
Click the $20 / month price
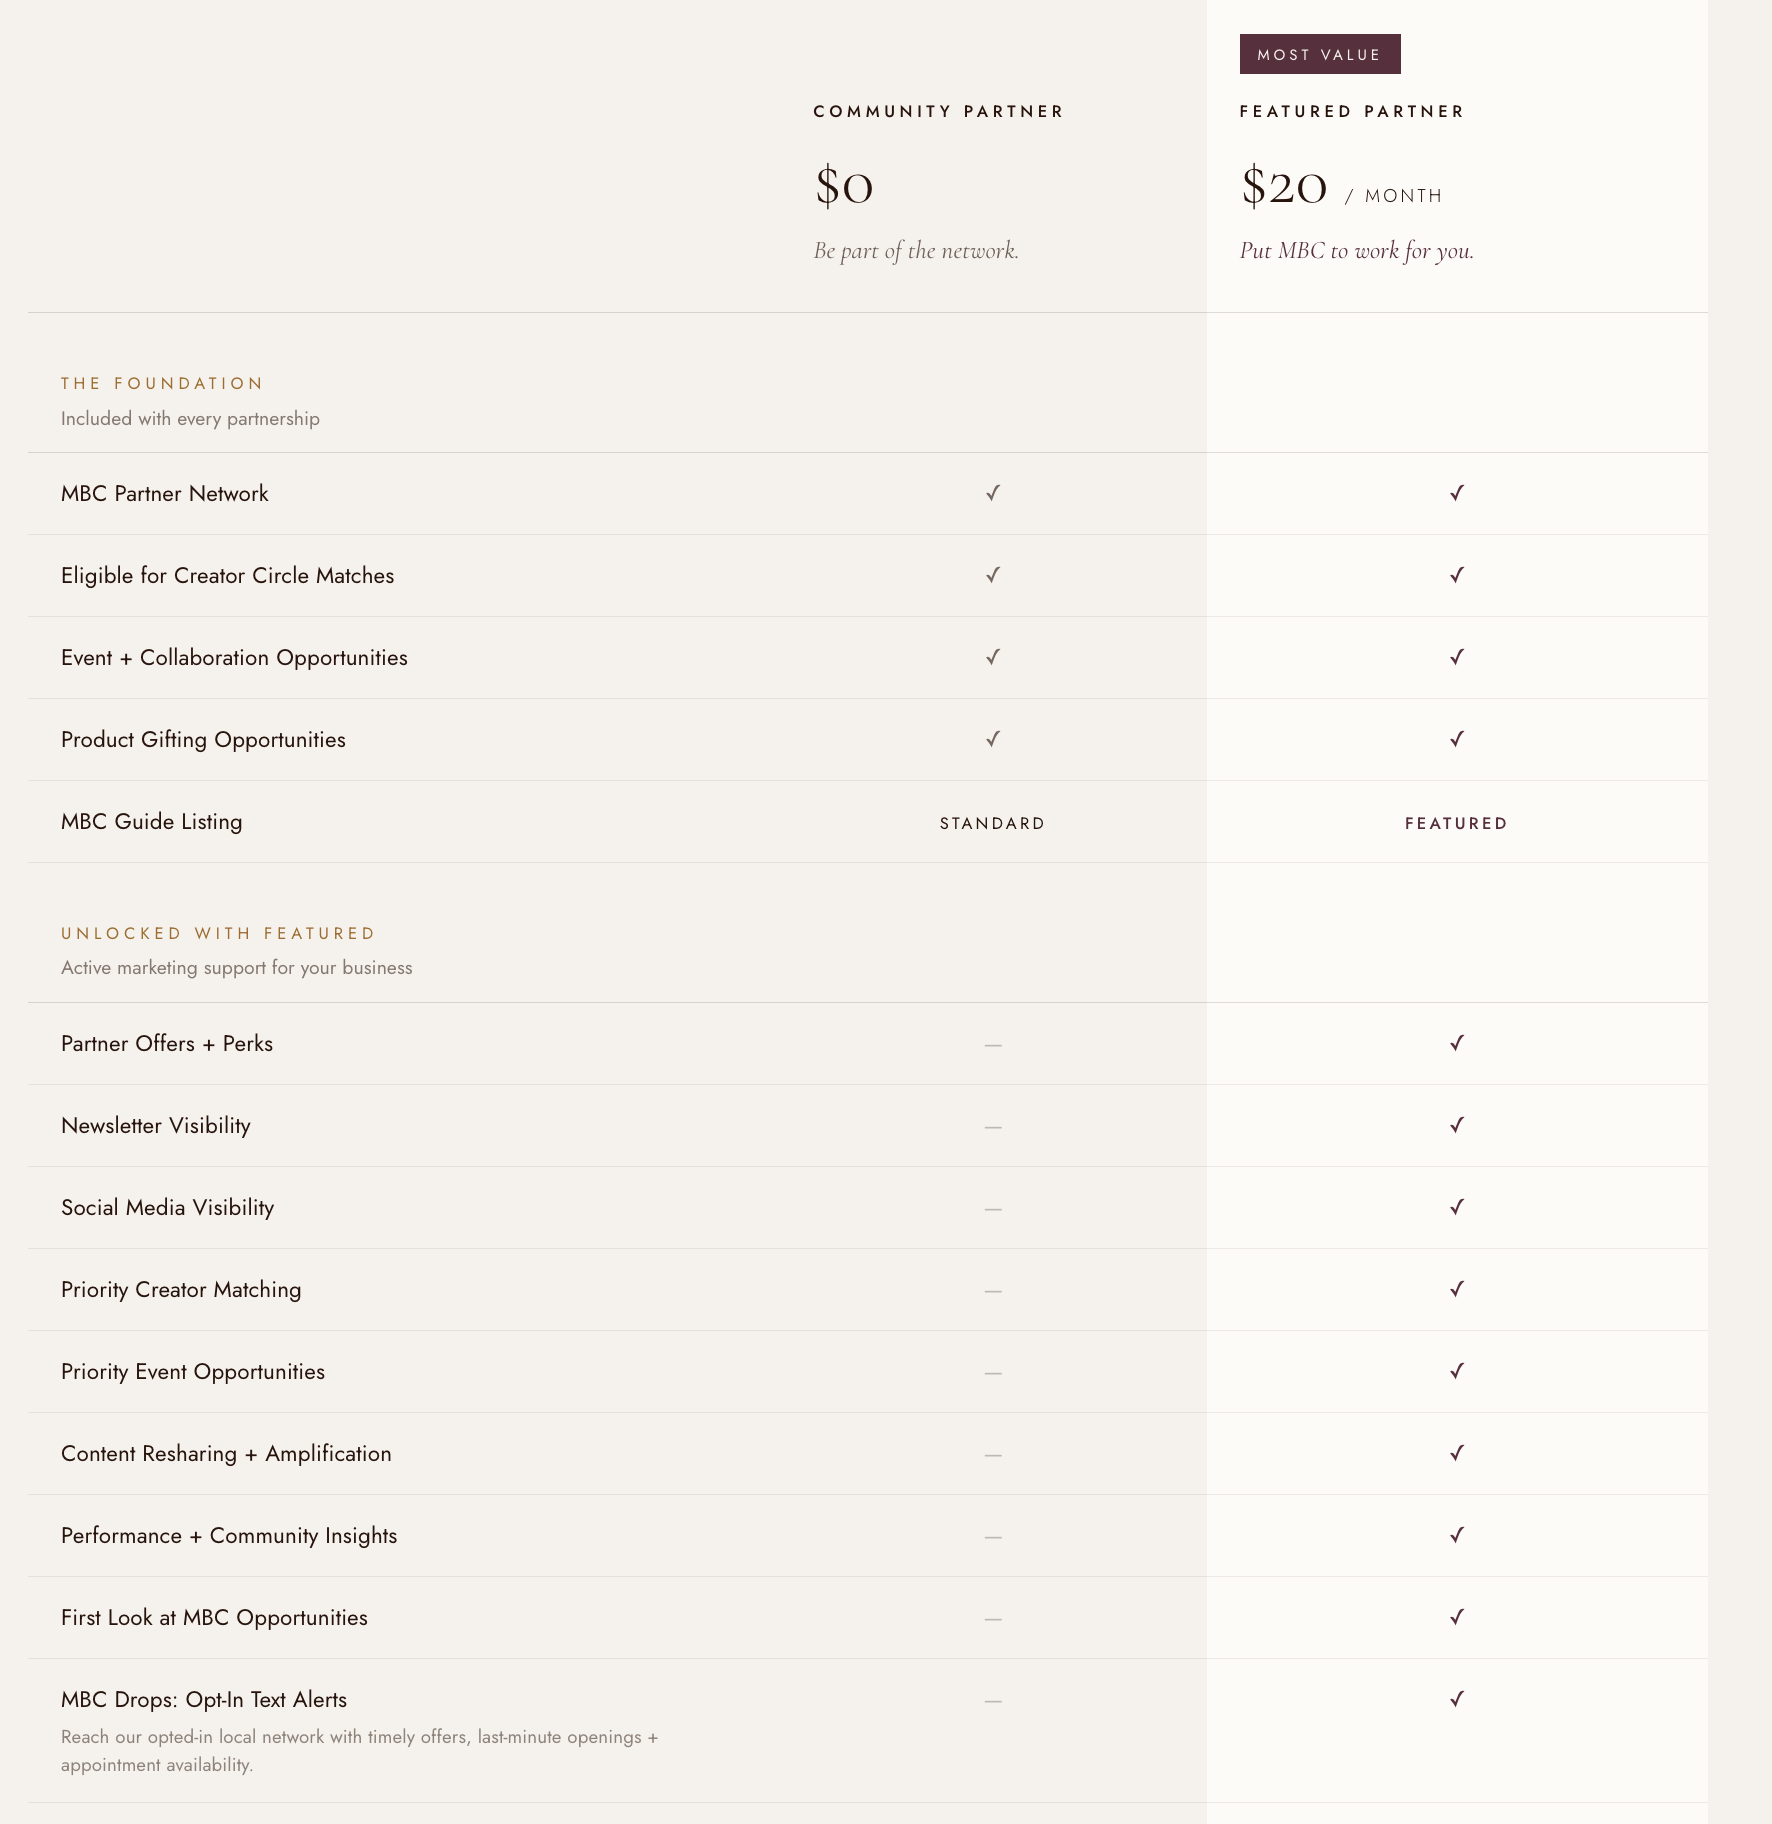coord(1341,187)
